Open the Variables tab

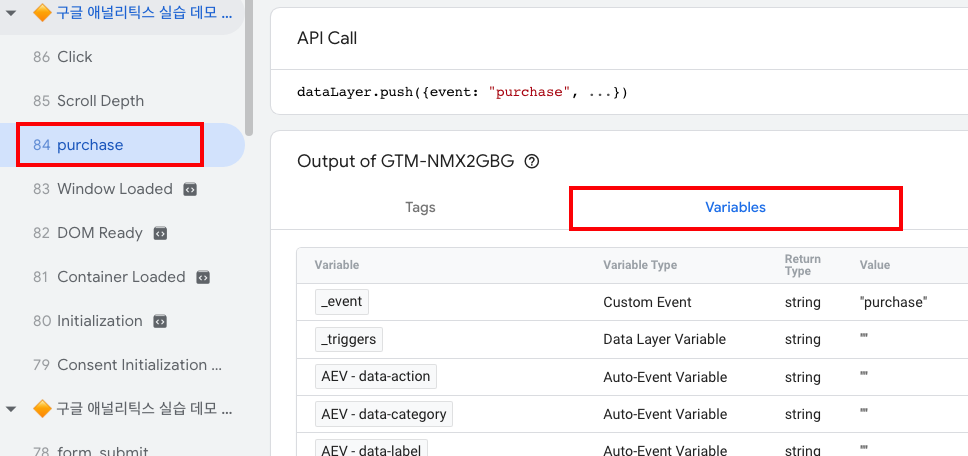click(x=735, y=208)
